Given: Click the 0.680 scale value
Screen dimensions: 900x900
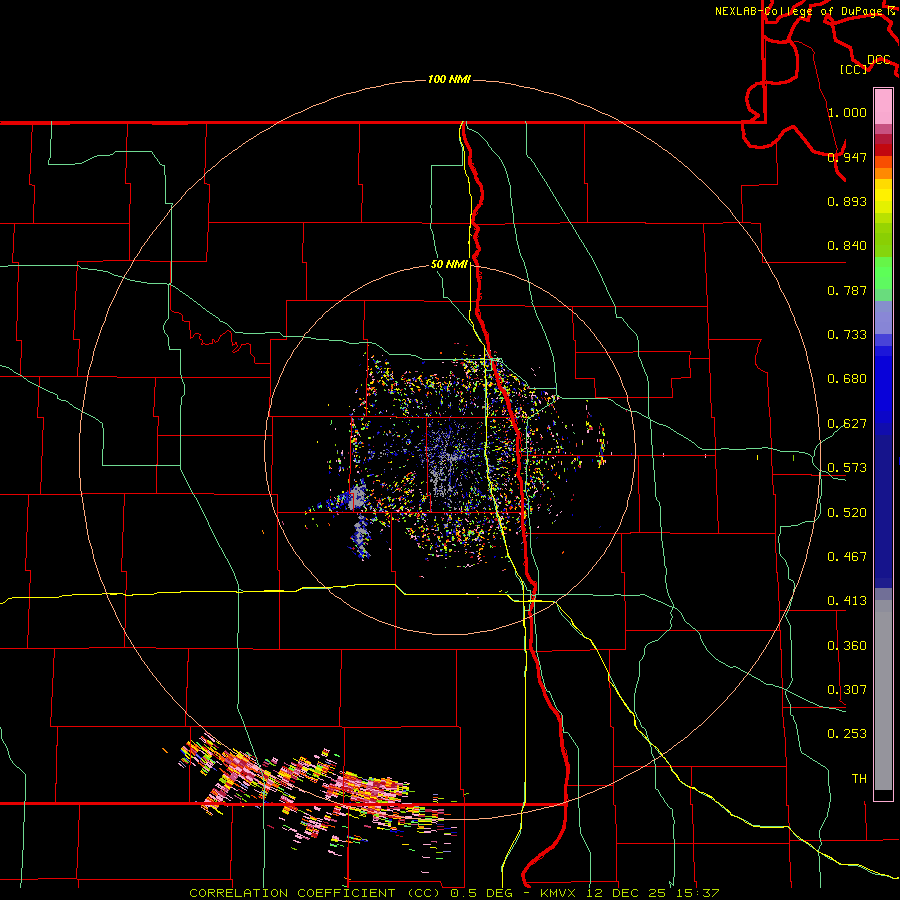Looking at the screenshot, I should click(x=847, y=379).
